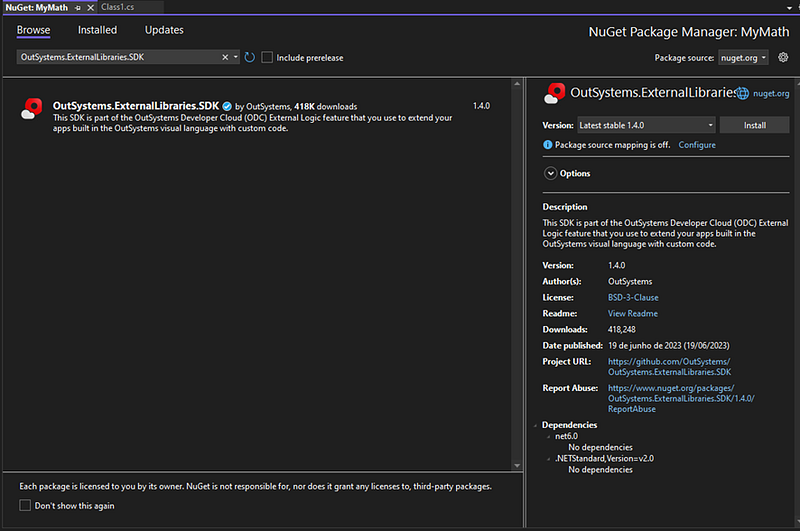Click the Install button
Image resolution: width=800 pixels, height=531 pixels.
[x=755, y=125]
